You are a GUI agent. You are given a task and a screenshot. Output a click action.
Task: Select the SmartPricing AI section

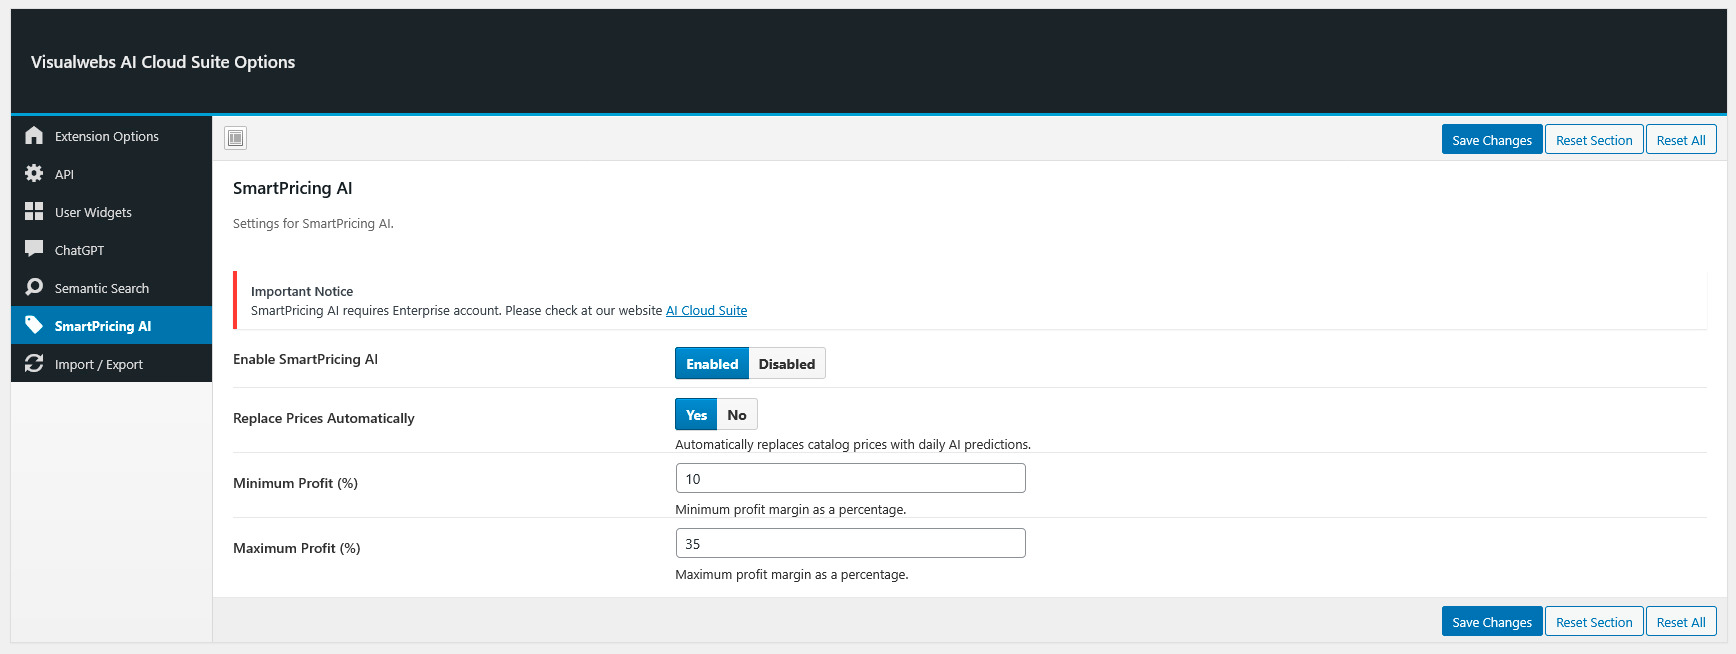pyautogui.click(x=112, y=326)
